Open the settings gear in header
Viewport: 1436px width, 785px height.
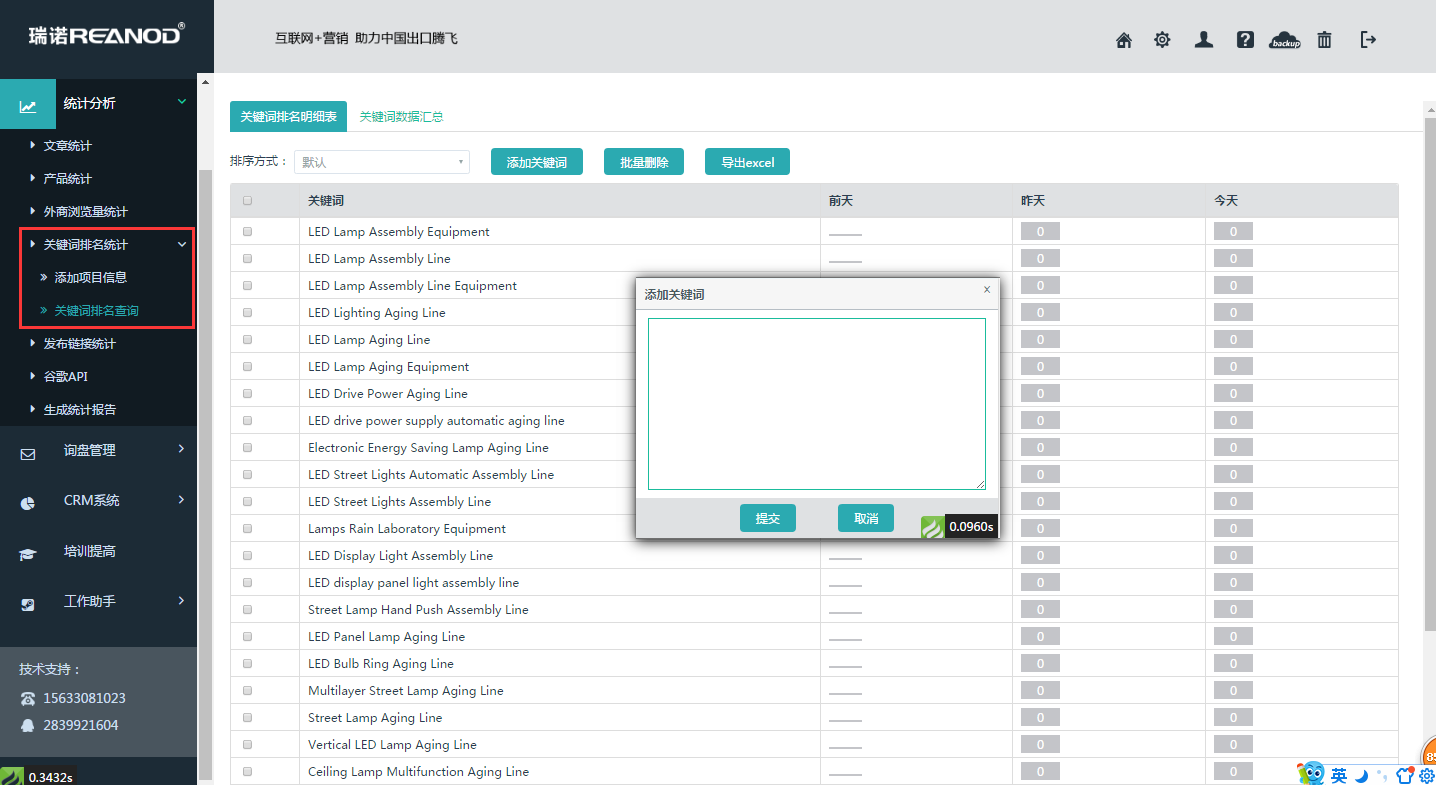click(x=1162, y=40)
